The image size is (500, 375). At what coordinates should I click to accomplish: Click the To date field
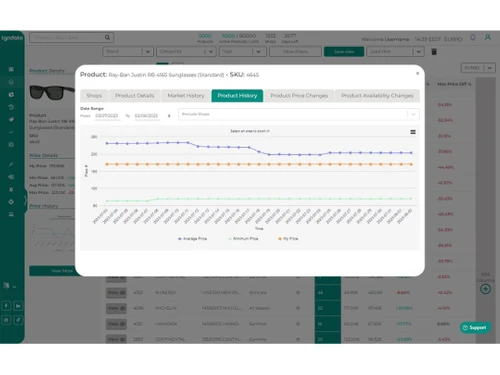(x=146, y=116)
